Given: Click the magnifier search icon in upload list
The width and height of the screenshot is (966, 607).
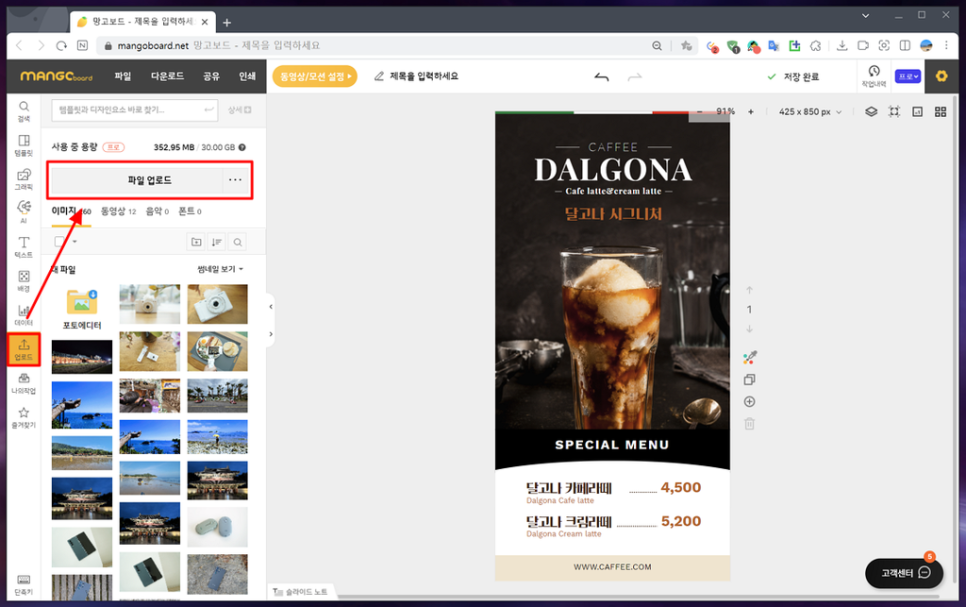Looking at the screenshot, I should pyautogui.click(x=237, y=242).
